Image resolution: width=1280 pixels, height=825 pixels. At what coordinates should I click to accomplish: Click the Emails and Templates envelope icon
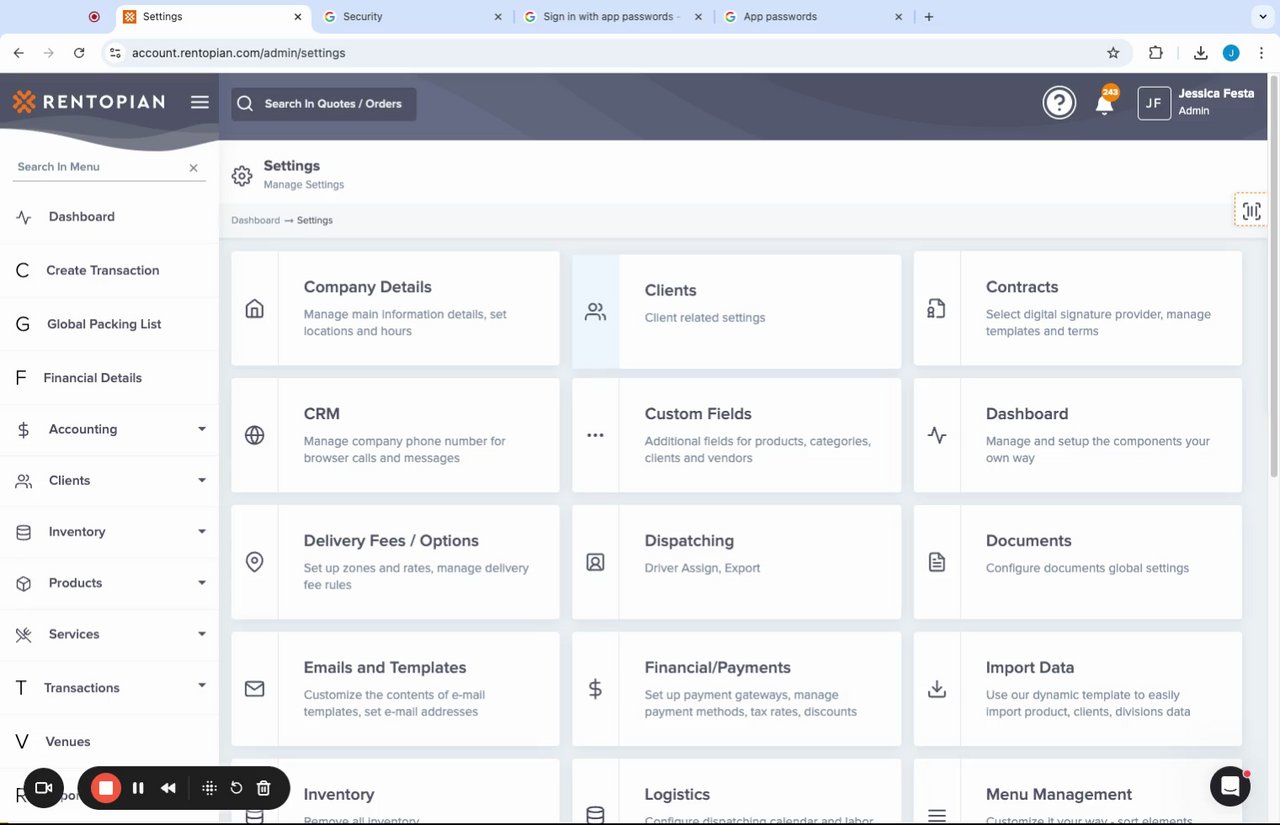[x=255, y=689]
